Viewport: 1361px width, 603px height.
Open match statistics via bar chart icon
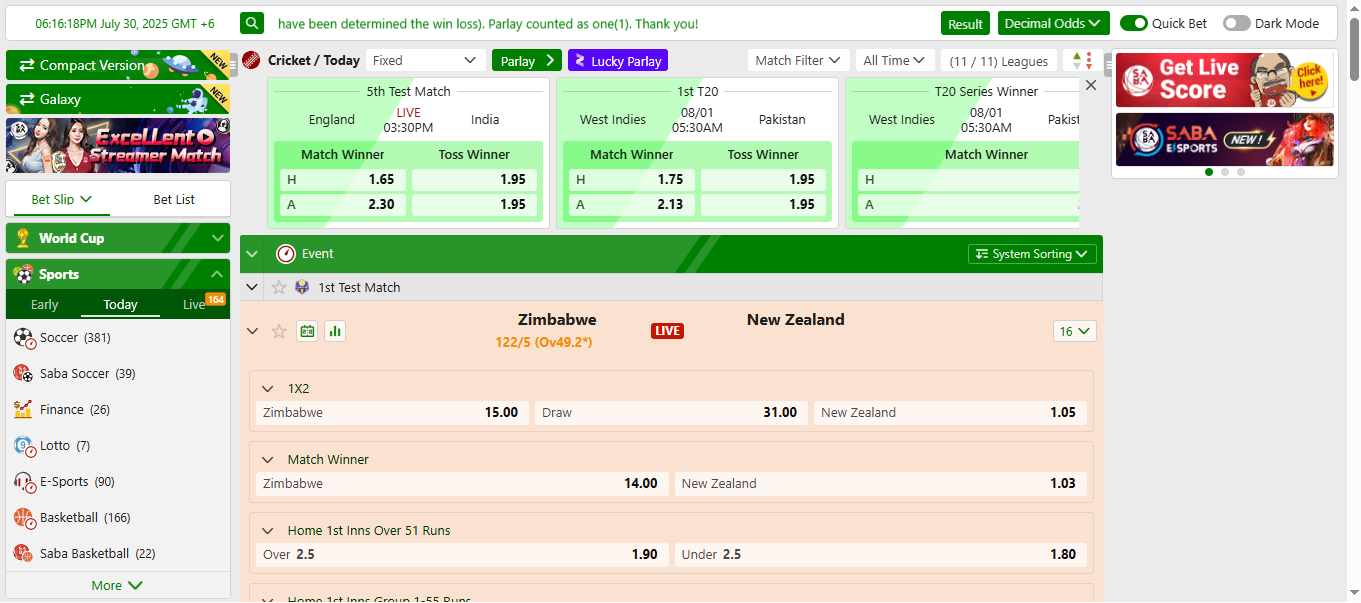(335, 330)
